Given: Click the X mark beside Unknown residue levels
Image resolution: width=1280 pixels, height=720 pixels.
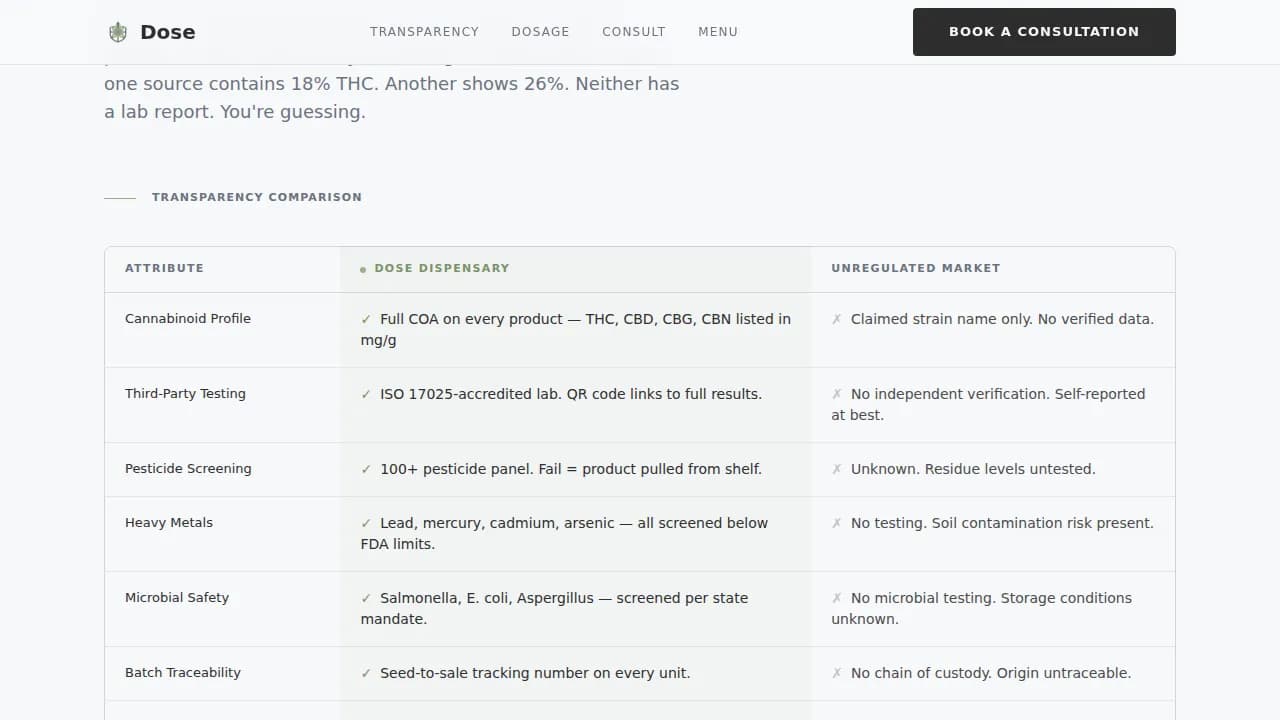Looking at the screenshot, I should 837,469.
